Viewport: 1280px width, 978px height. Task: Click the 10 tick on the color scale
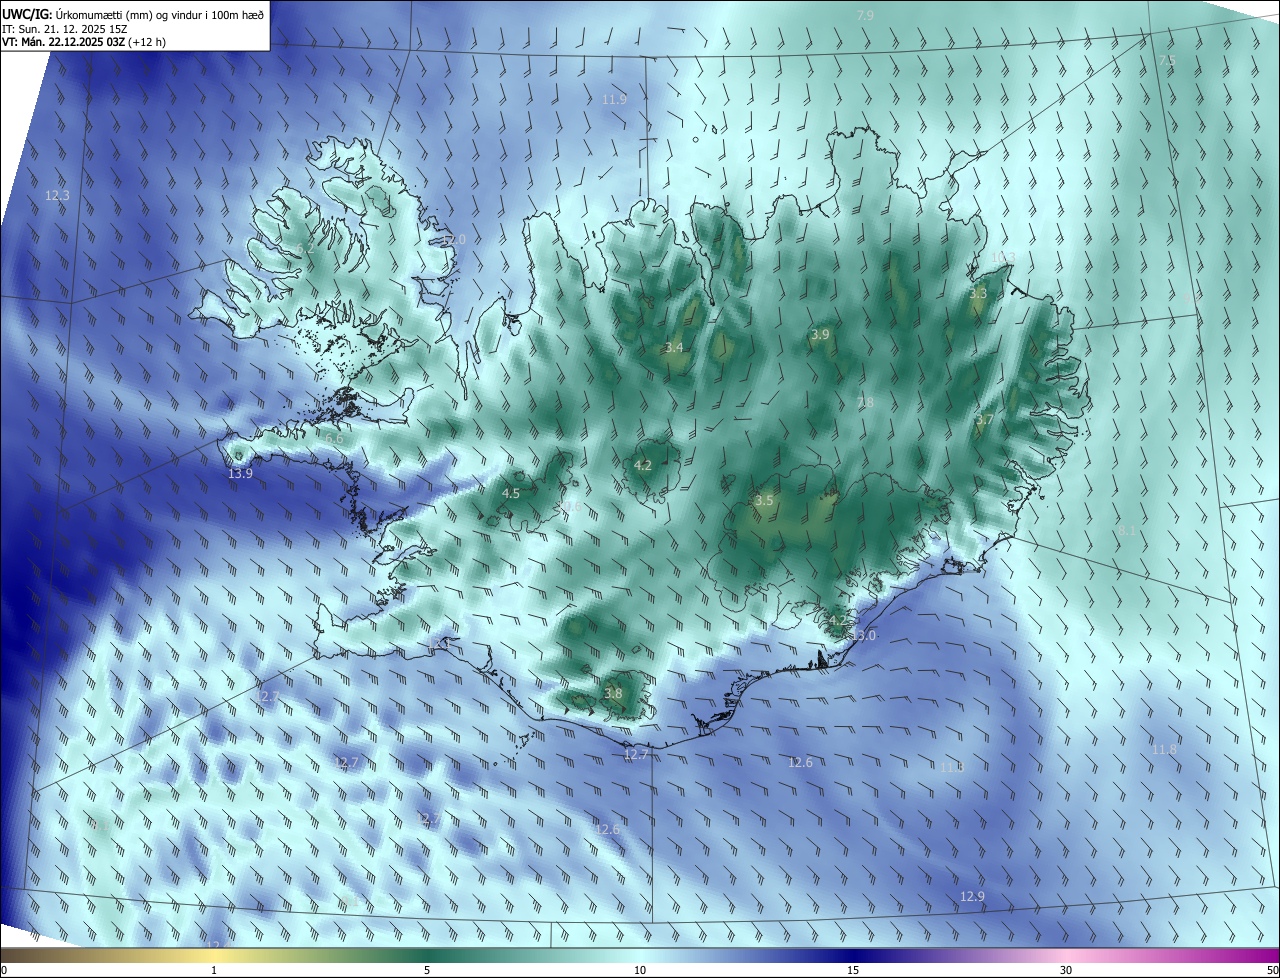pos(640,970)
